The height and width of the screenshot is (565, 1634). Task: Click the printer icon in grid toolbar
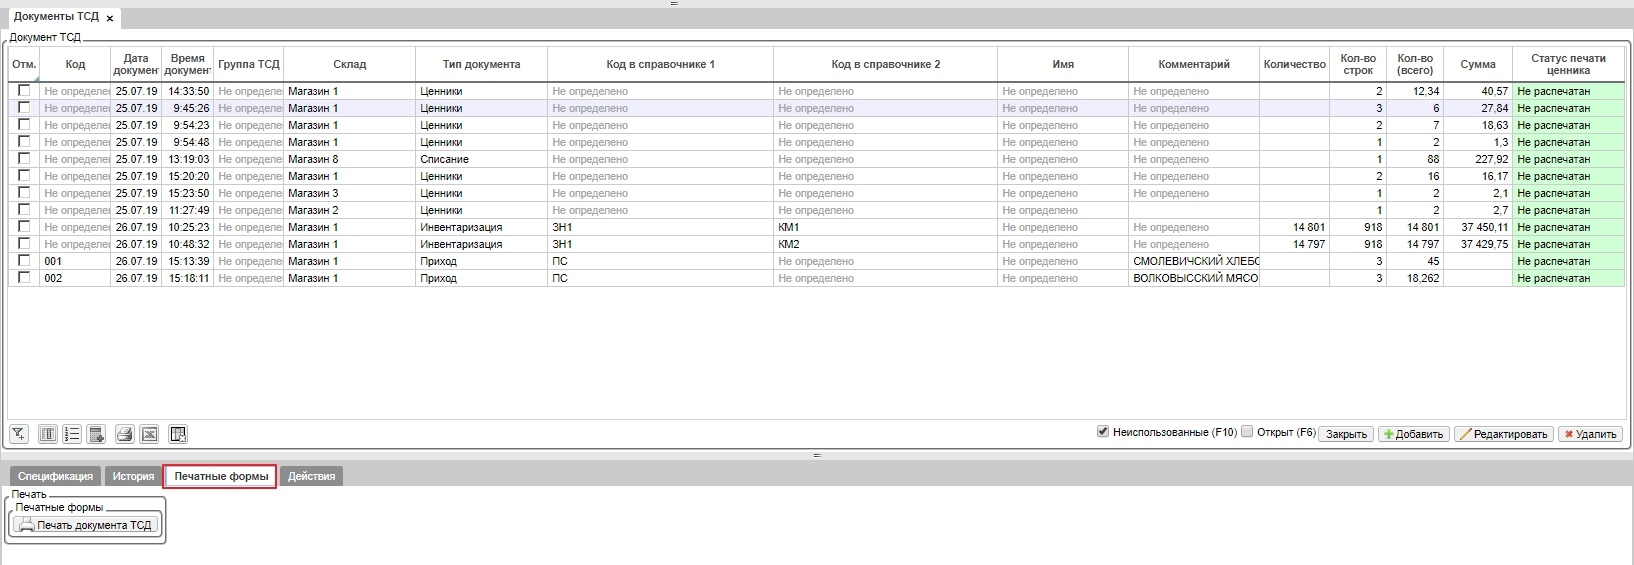[x=124, y=434]
